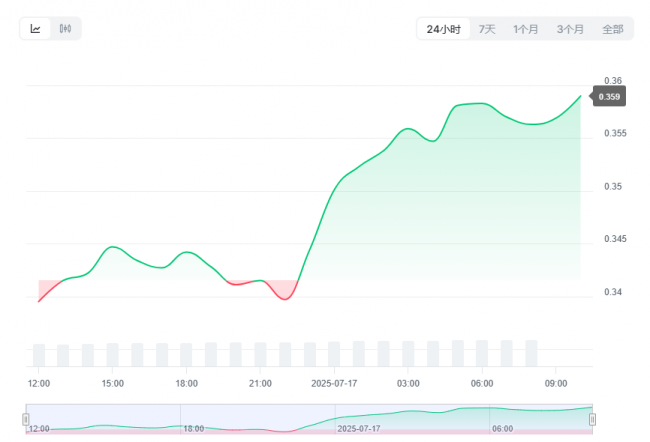This screenshot has width=650, height=442.
Task: Choose the 1个月 range option
Action: pos(526,29)
